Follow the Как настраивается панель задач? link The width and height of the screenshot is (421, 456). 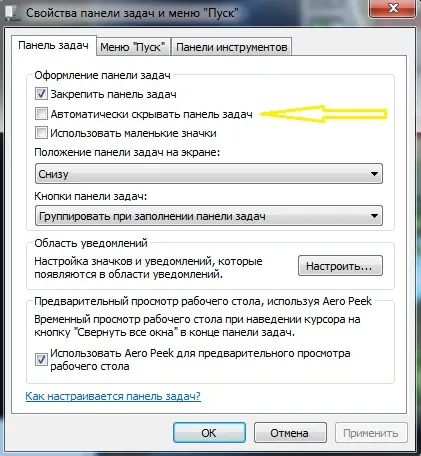pos(113,396)
